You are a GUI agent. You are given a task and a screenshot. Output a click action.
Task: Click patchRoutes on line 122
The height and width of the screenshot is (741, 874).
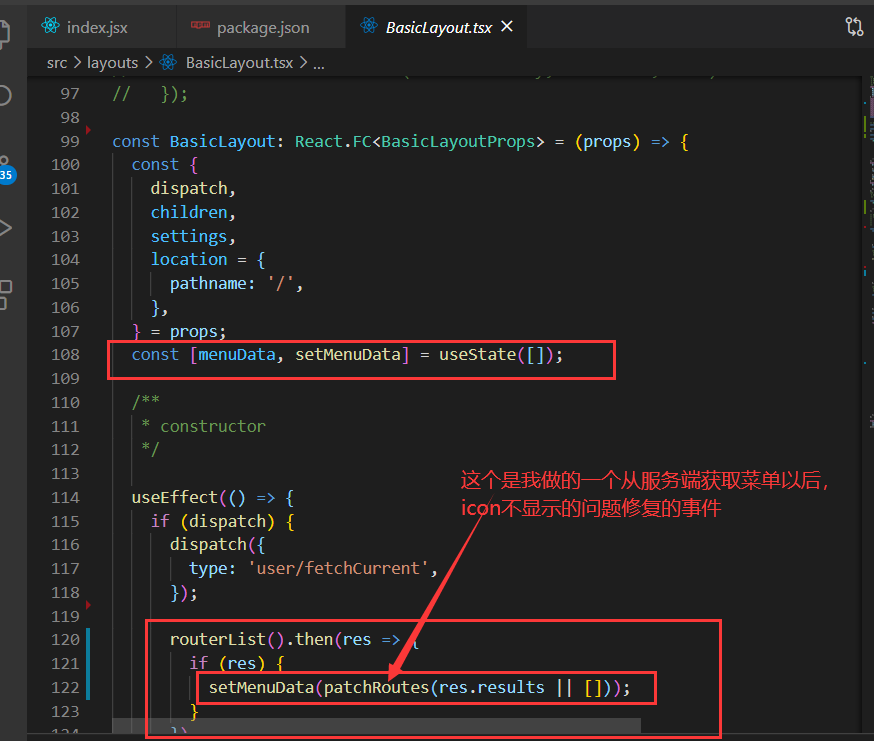click(x=376, y=687)
